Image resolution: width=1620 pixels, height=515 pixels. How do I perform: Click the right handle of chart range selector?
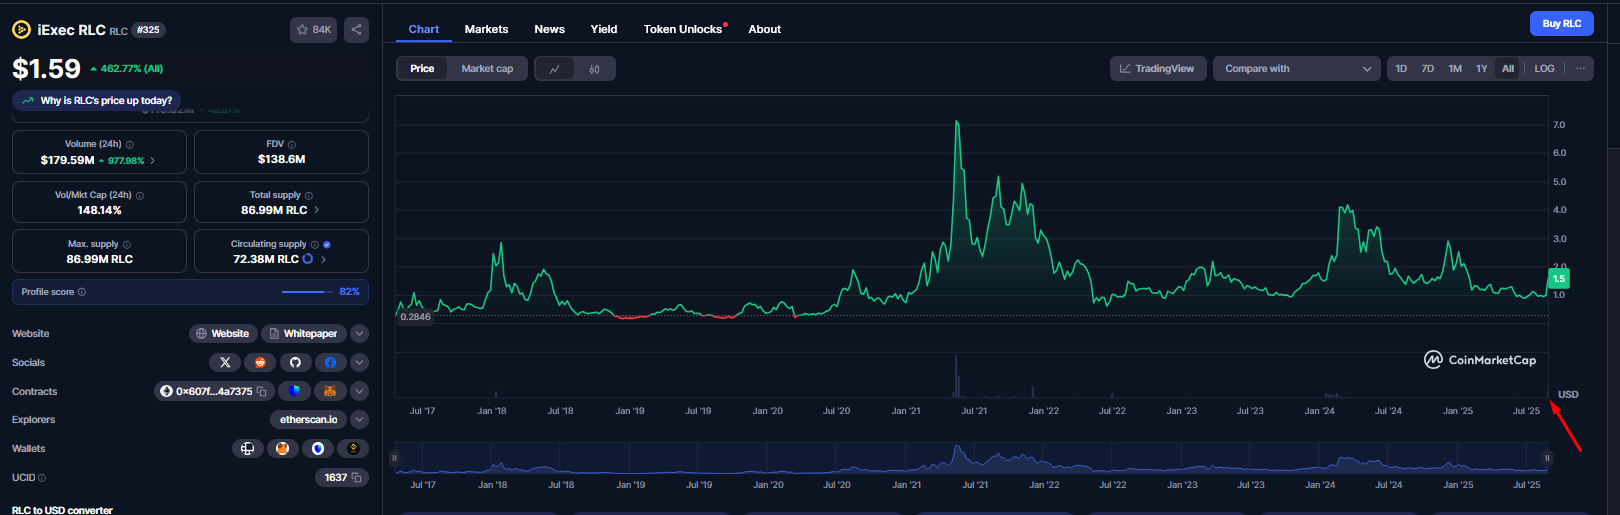click(1547, 458)
